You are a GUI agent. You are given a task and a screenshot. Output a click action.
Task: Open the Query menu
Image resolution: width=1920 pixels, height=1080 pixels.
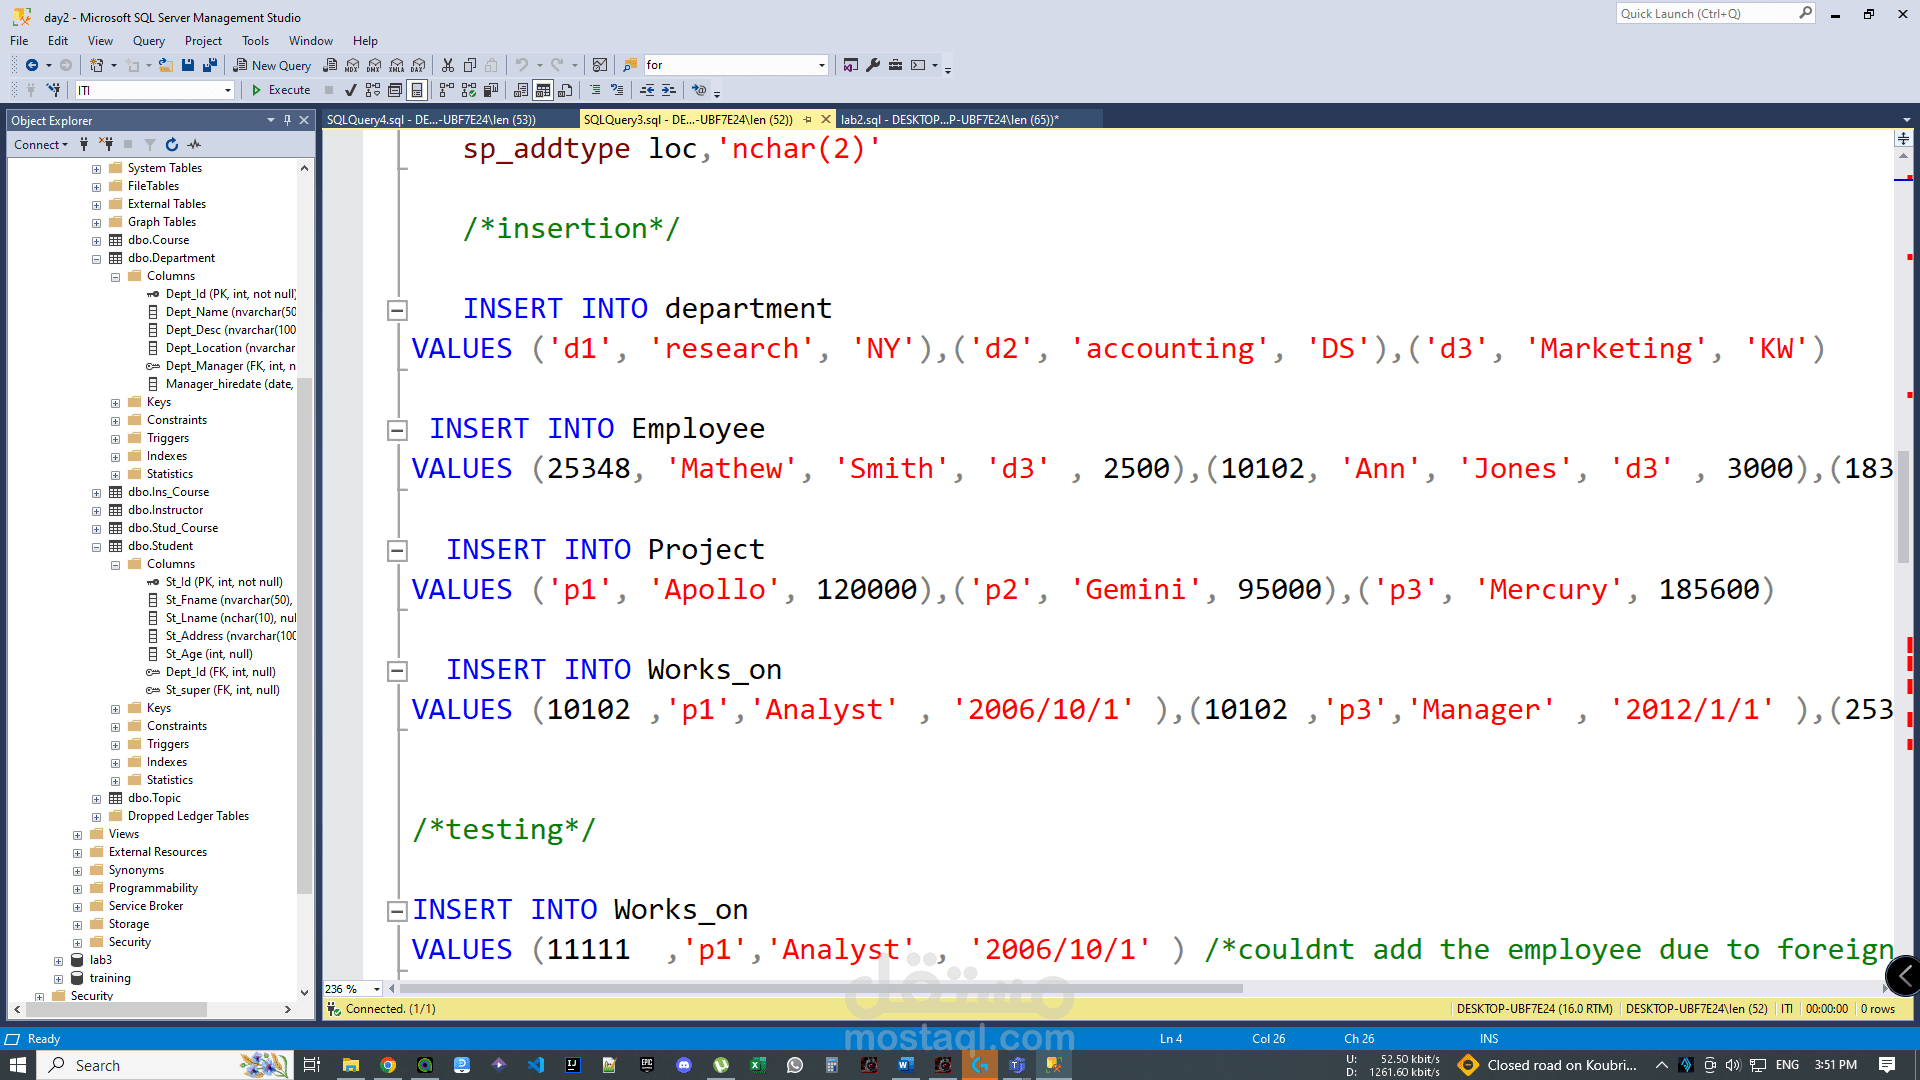tap(148, 41)
